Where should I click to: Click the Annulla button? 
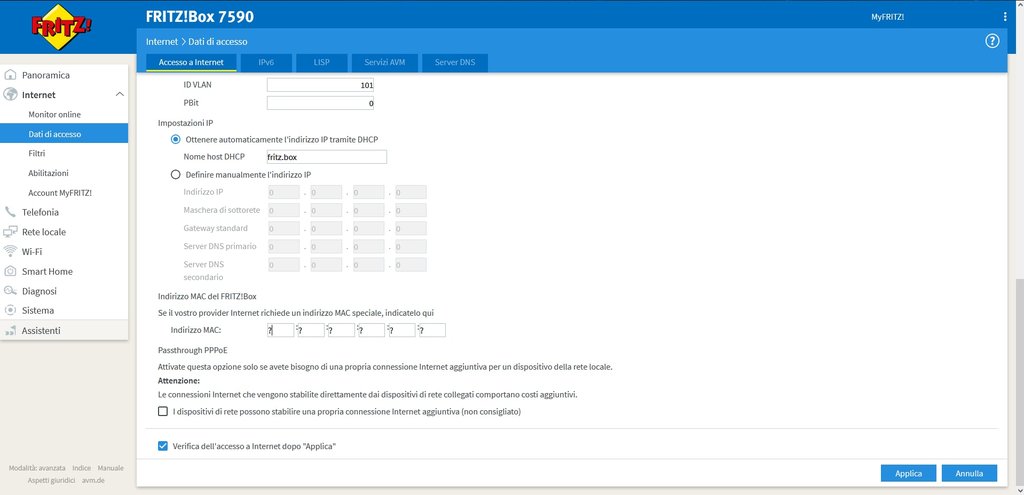969,473
